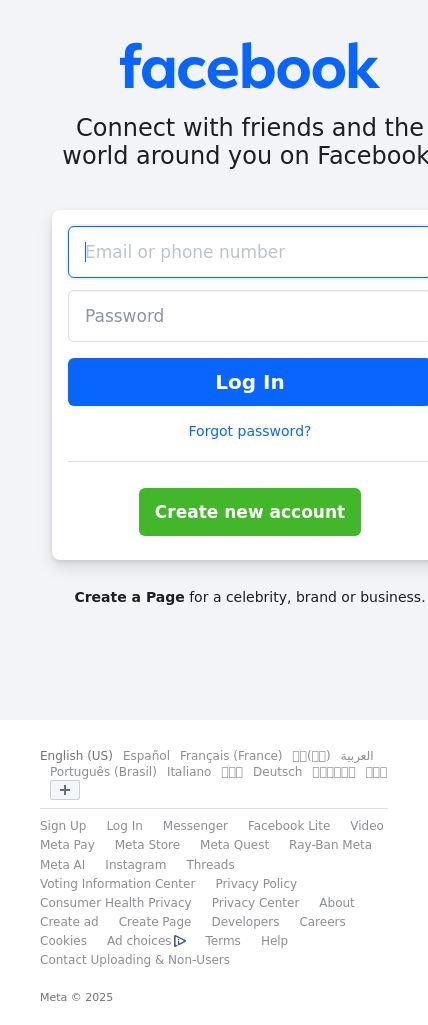This screenshot has width=428, height=1025.
Task: Click the blue Log In button
Action: coord(248,382)
